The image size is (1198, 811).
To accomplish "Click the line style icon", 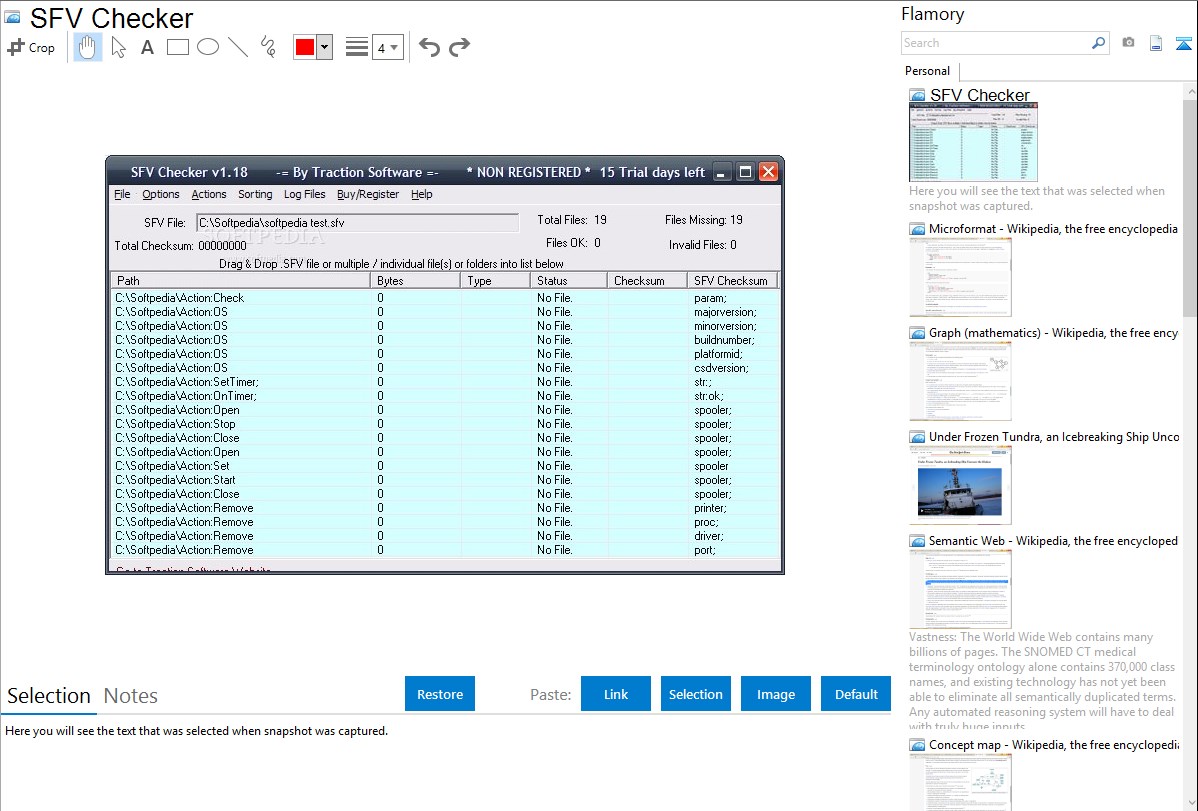I will (x=357, y=47).
